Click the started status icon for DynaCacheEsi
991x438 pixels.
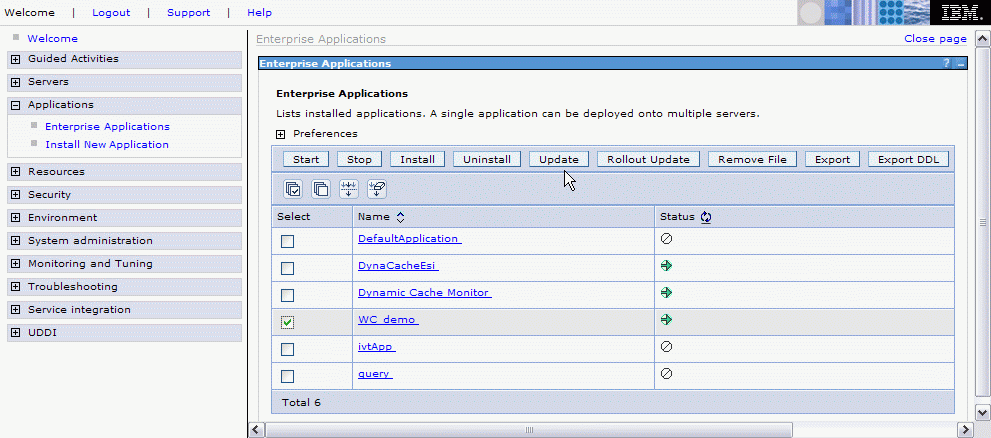point(666,266)
